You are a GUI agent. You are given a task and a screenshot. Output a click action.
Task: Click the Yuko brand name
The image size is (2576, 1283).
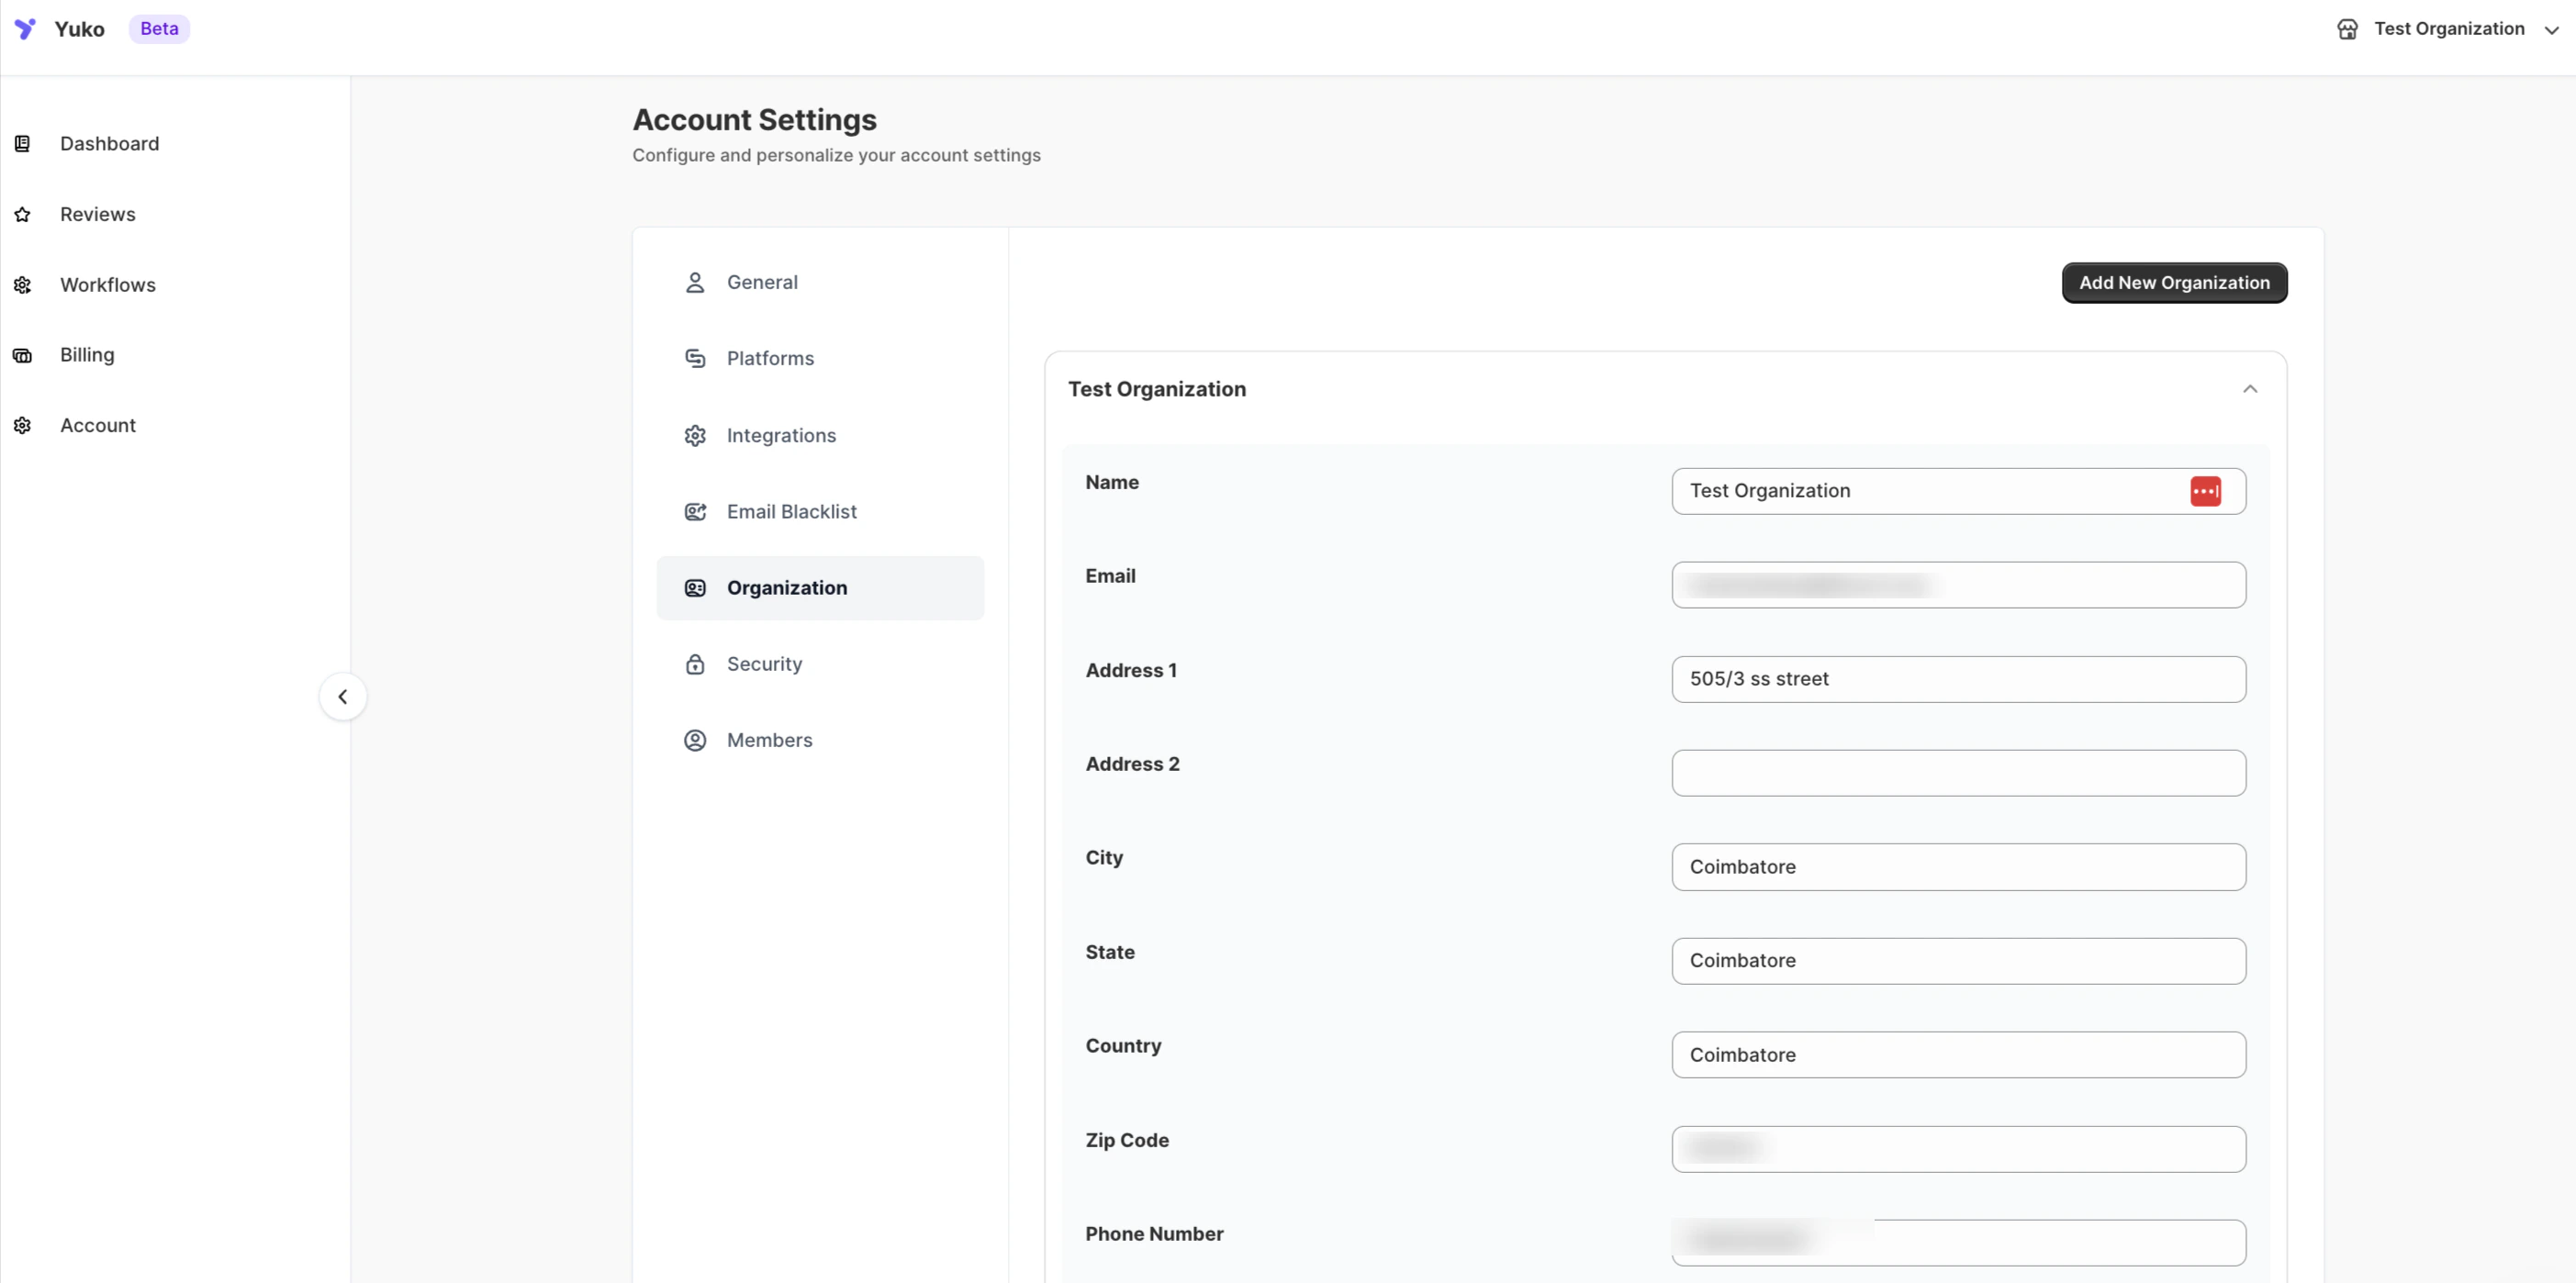coord(79,29)
